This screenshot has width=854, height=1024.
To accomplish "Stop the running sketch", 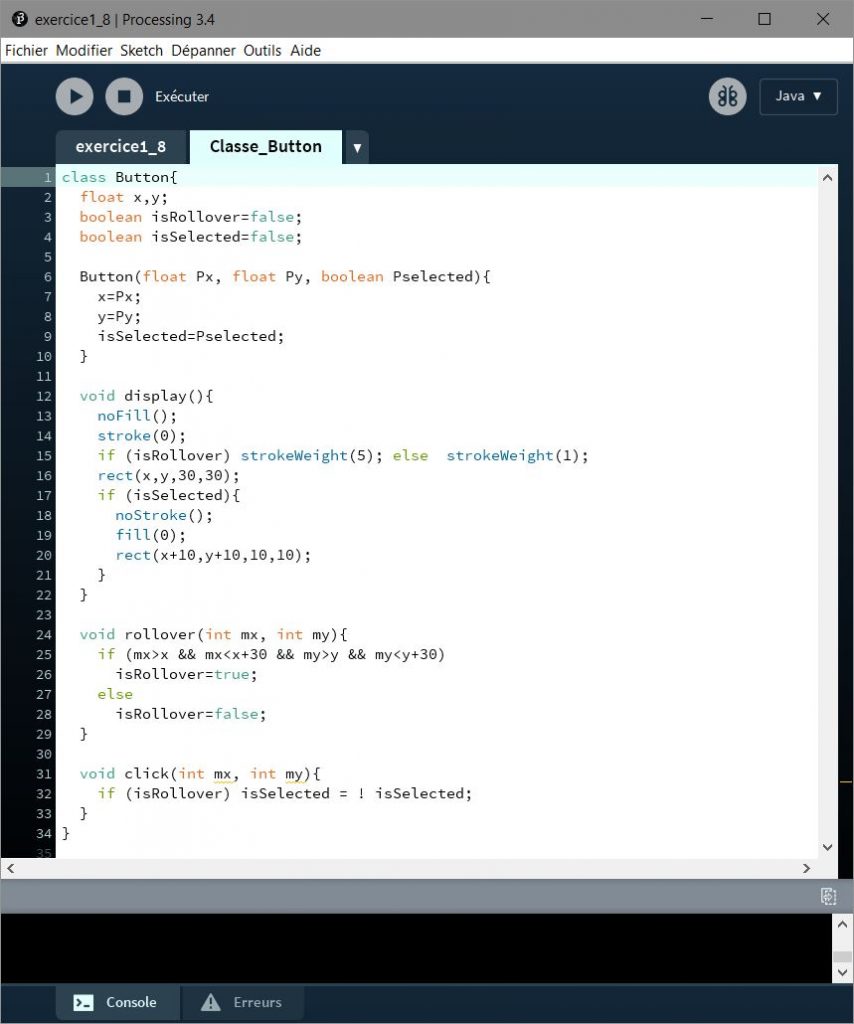I will 124,97.
